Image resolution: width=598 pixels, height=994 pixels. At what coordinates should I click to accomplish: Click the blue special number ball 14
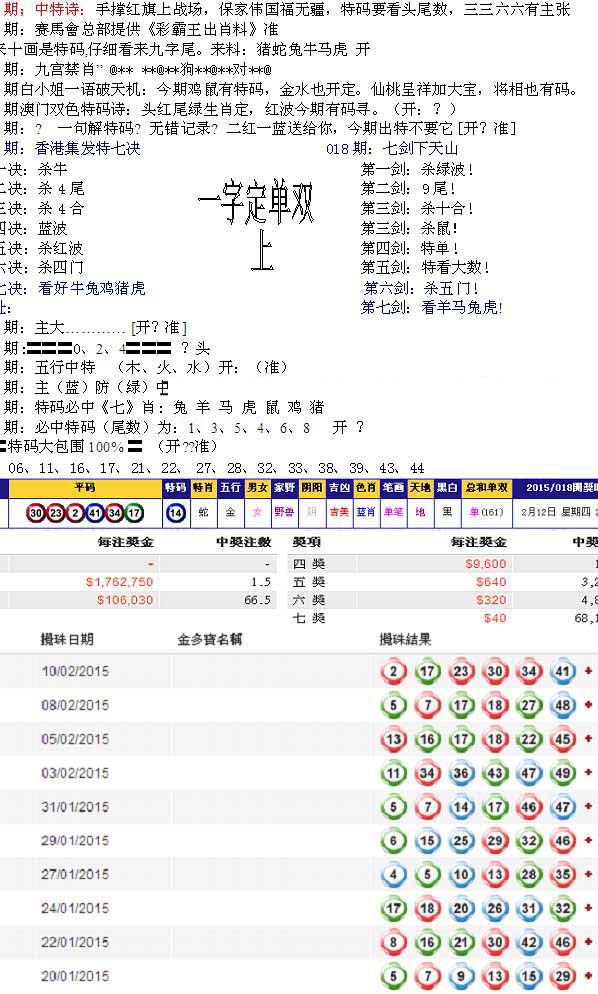pos(176,512)
